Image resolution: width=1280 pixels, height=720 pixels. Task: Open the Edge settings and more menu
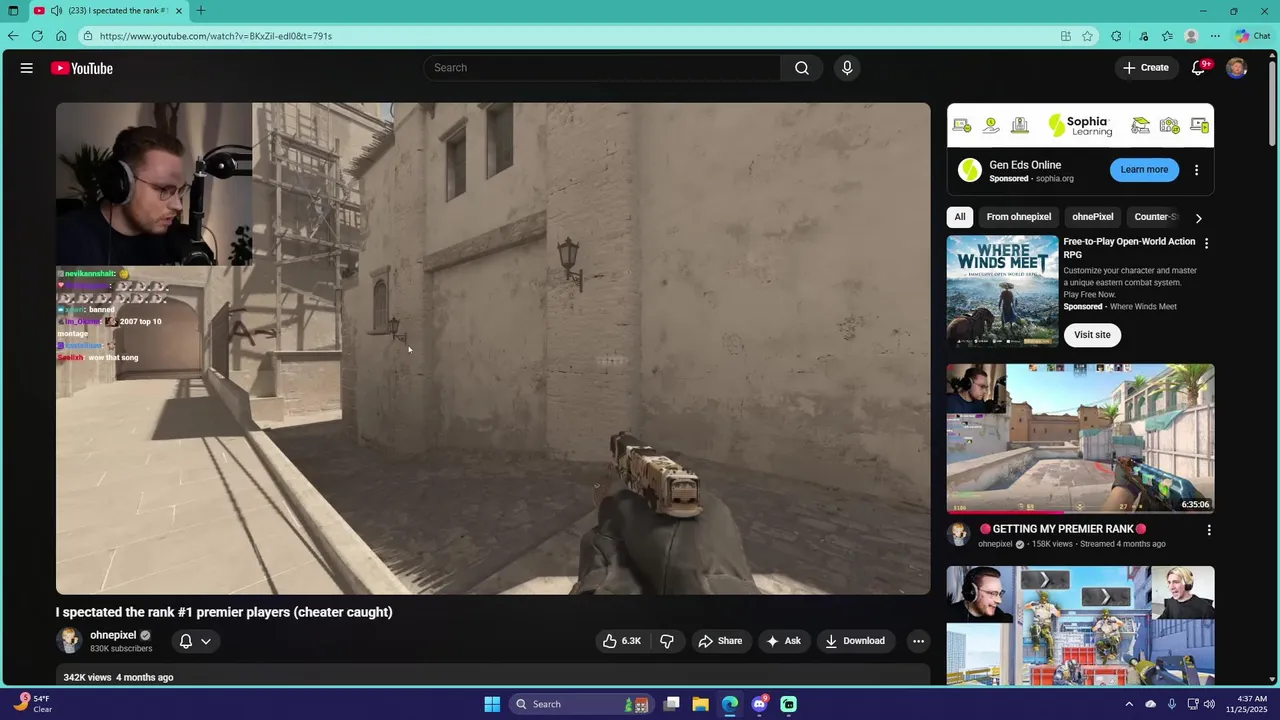(1215, 36)
